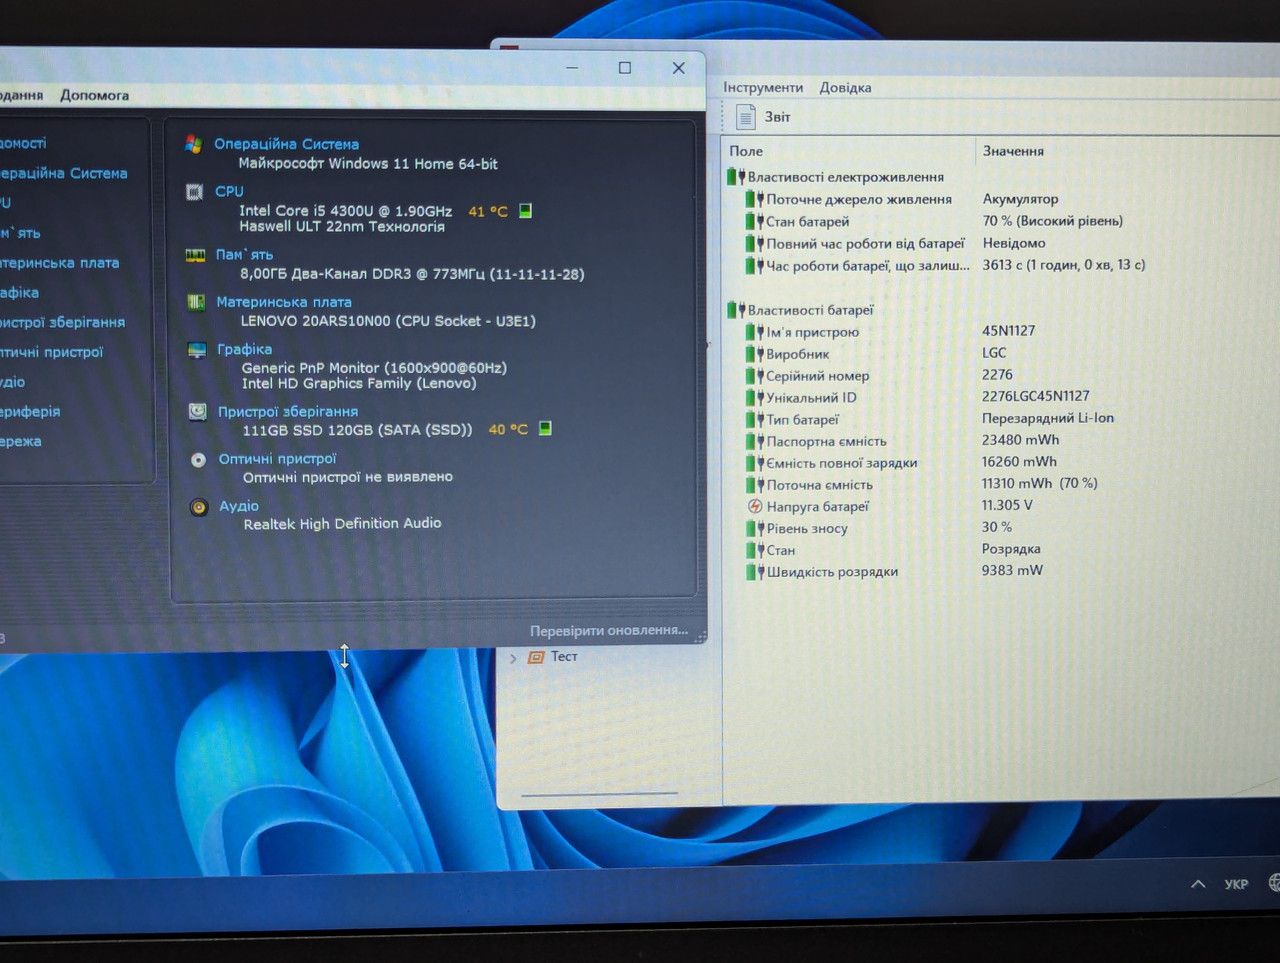Viewport: 1280px width, 963px height.
Task: Click the drive icon beside Пристрої зберігання heading
Action: click(x=198, y=412)
